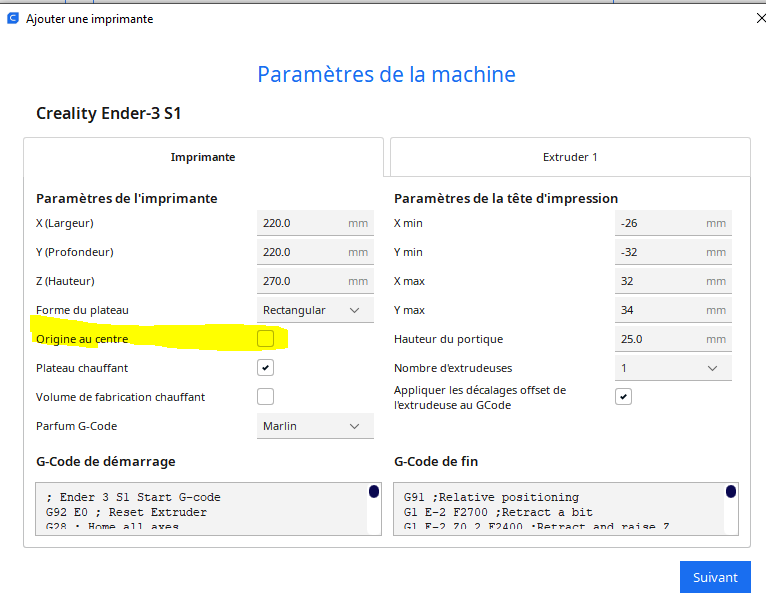Click the Paramètres de la machine title
This screenshot has height=602, width=766.
point(386,75)
